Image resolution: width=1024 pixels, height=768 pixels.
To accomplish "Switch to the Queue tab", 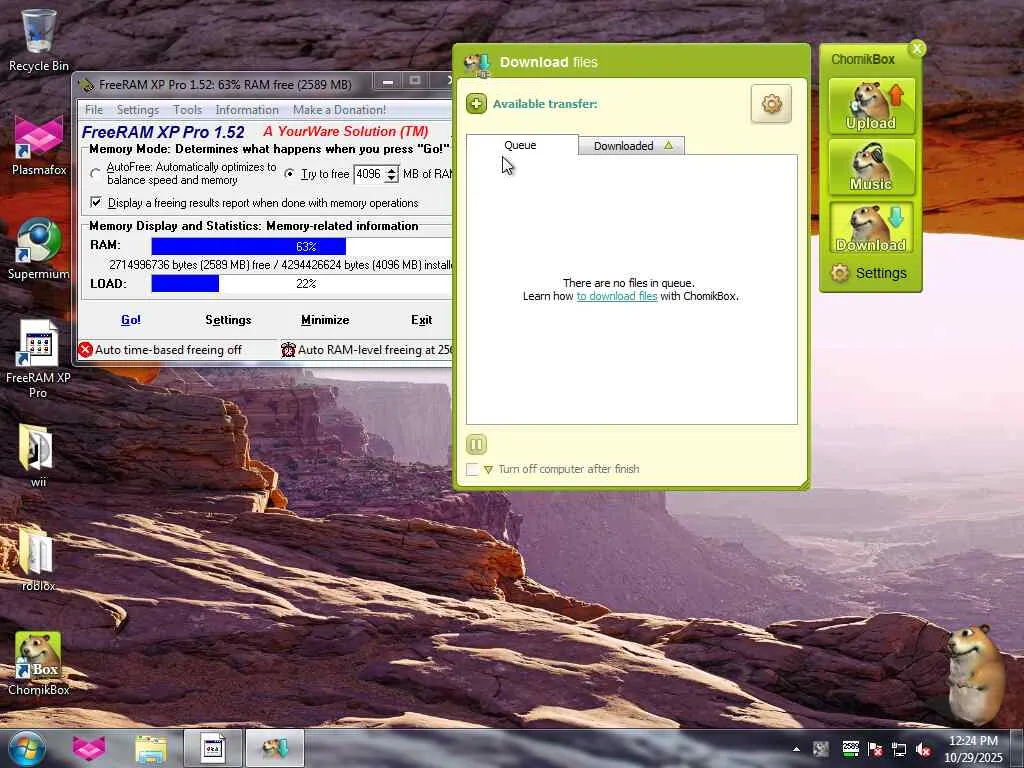I will (x=521, y=145).
